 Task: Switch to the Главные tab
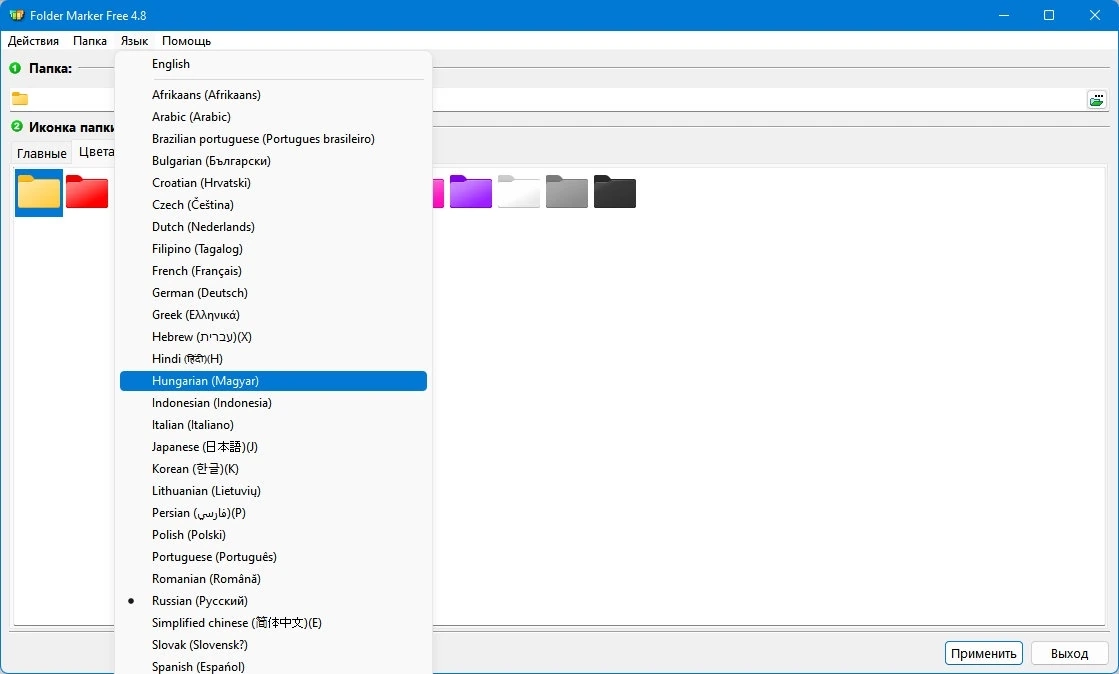[41, 153]
